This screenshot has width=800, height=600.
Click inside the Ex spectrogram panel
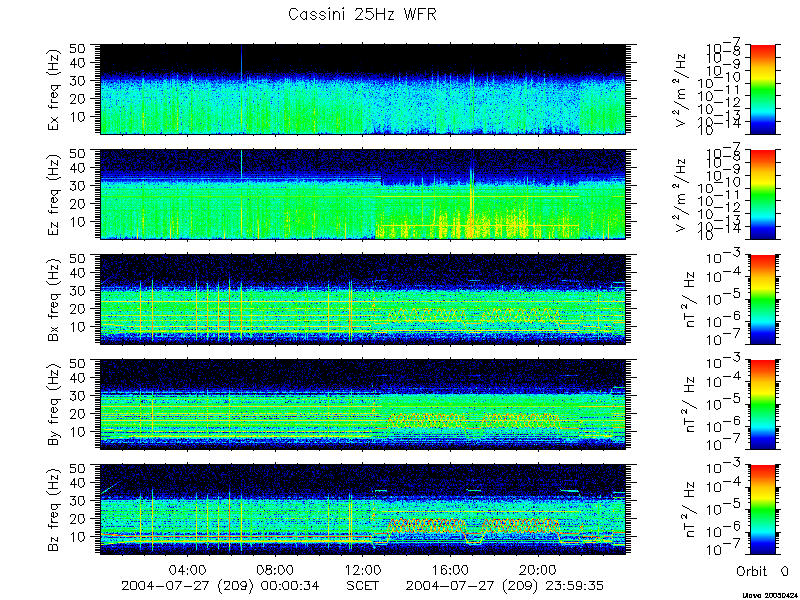363,89
